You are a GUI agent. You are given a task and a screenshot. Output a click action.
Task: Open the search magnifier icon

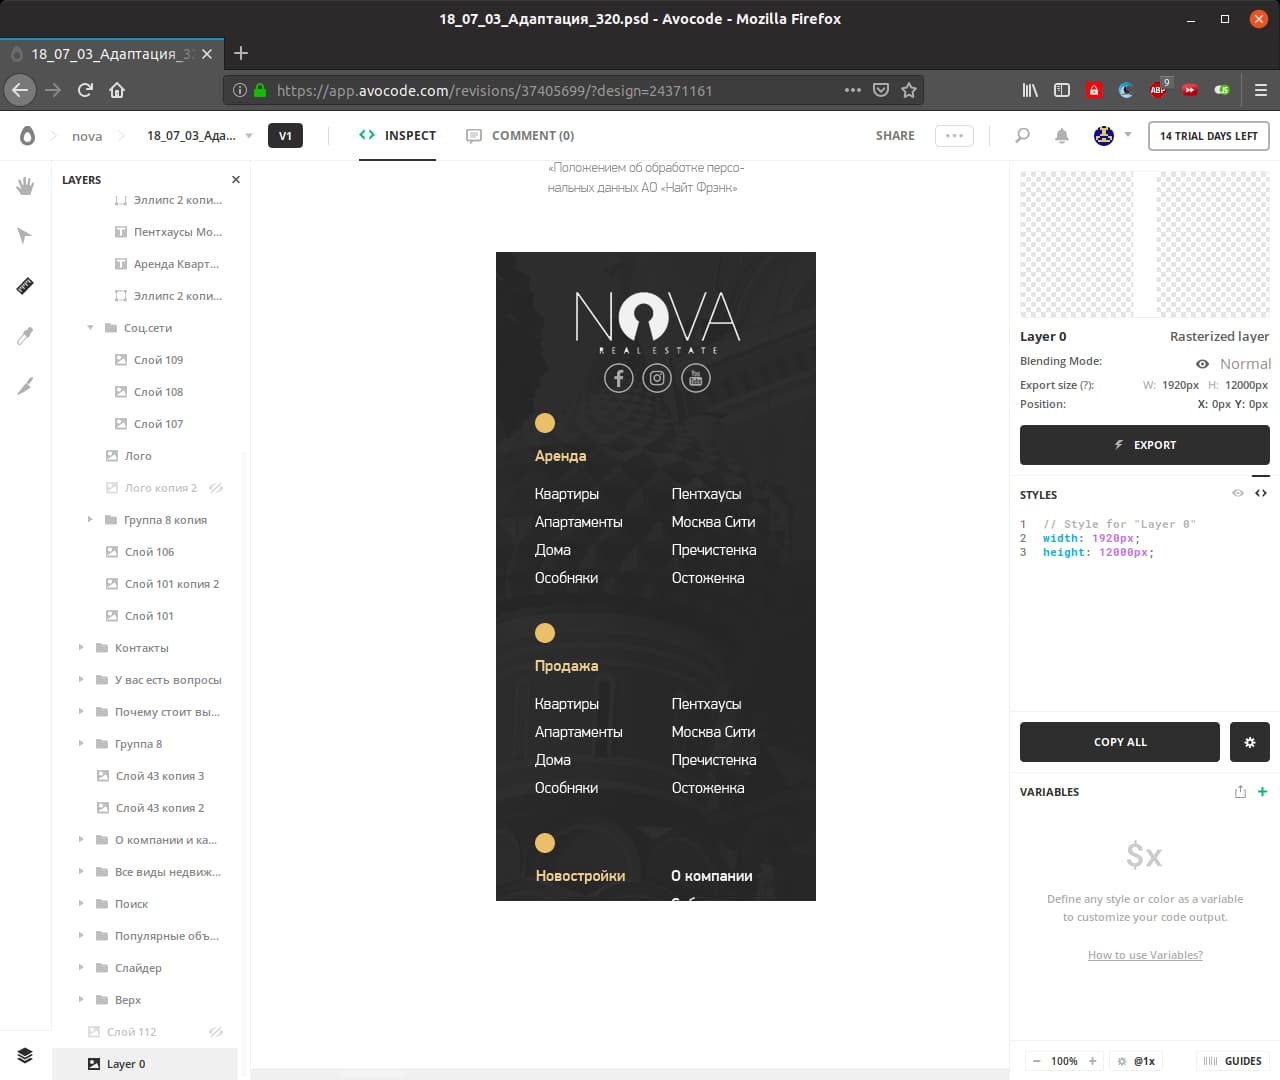pyautogui.click(x=1022, y=135)
